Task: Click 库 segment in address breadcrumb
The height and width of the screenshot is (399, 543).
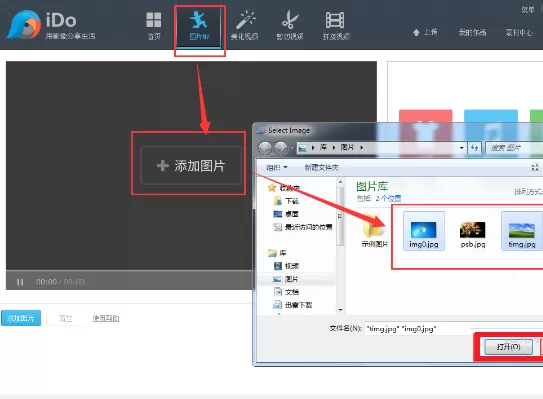Action: [323, 147]
